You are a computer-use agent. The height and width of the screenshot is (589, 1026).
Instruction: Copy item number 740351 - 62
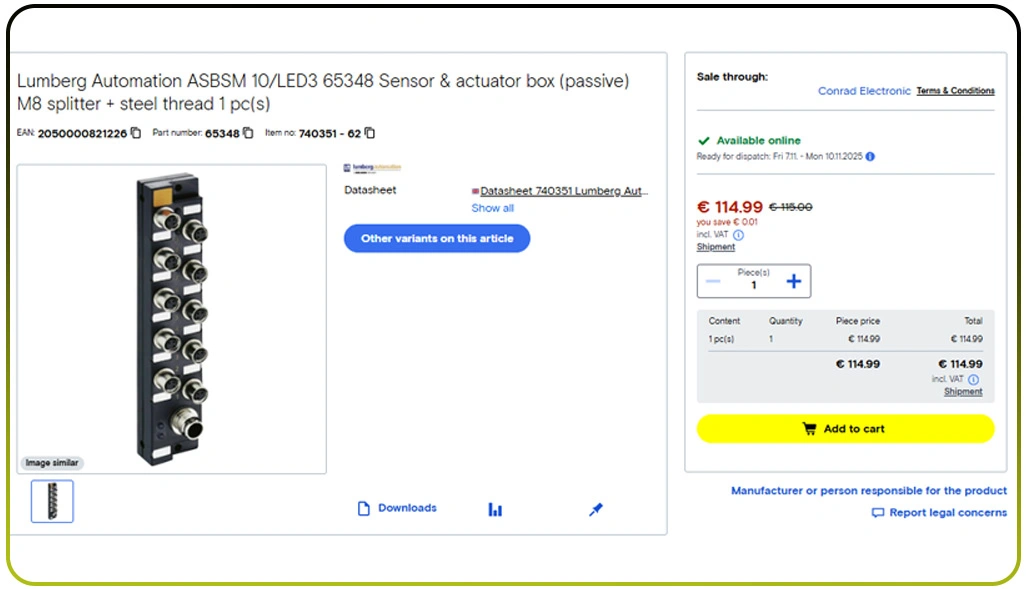coord(370,133)
